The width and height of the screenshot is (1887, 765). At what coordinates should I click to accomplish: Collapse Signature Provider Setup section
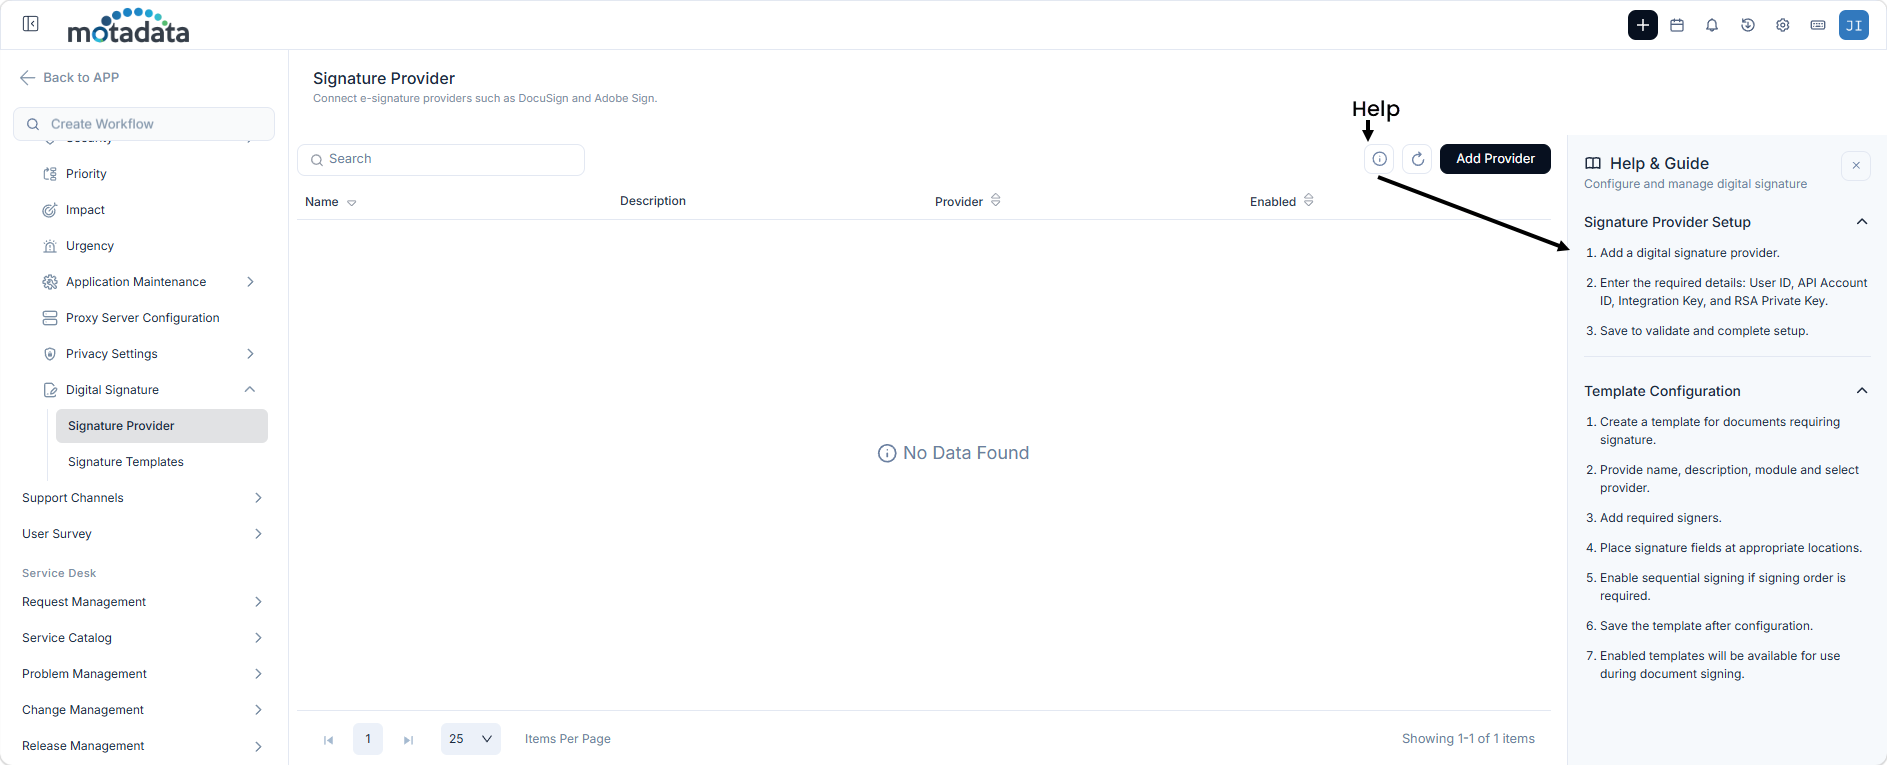pyautogui.click(x=1862, y=222)
